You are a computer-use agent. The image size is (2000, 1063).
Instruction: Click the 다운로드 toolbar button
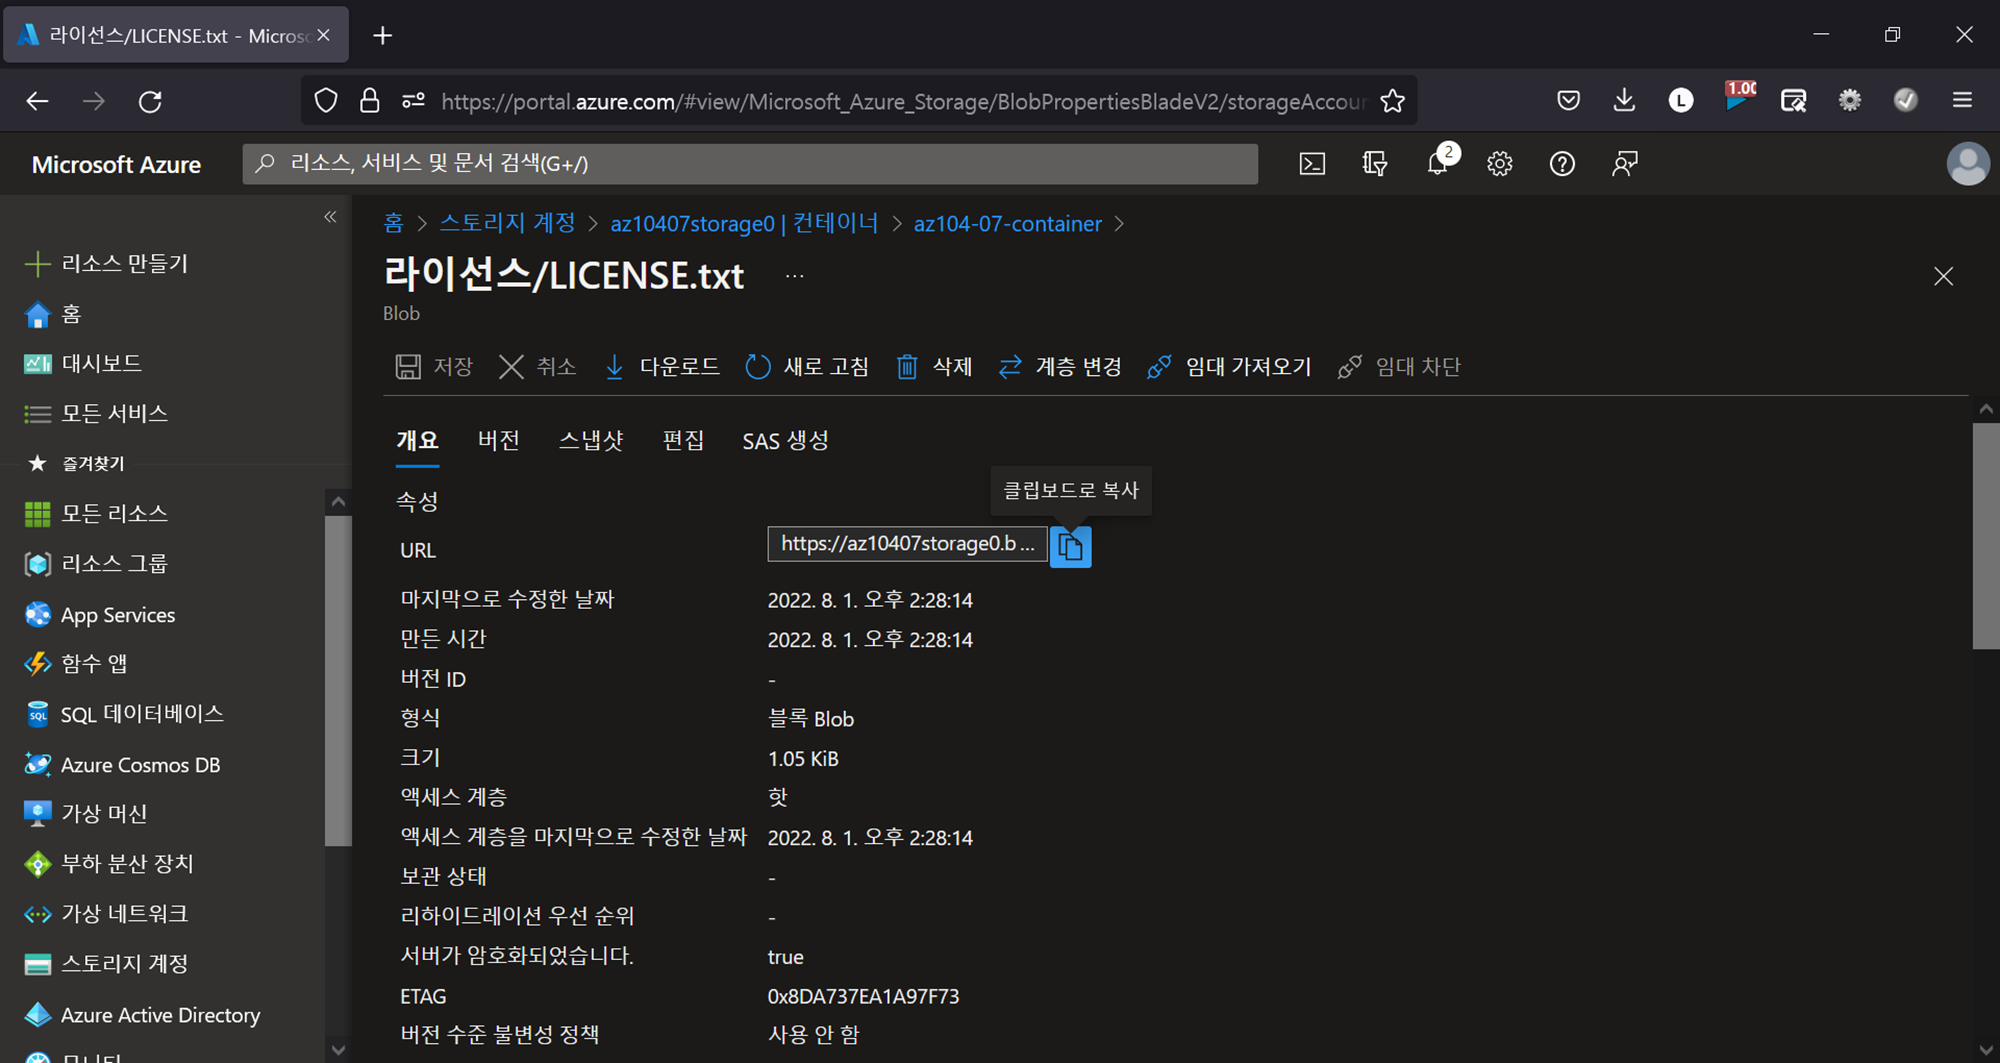pos(662,366)
